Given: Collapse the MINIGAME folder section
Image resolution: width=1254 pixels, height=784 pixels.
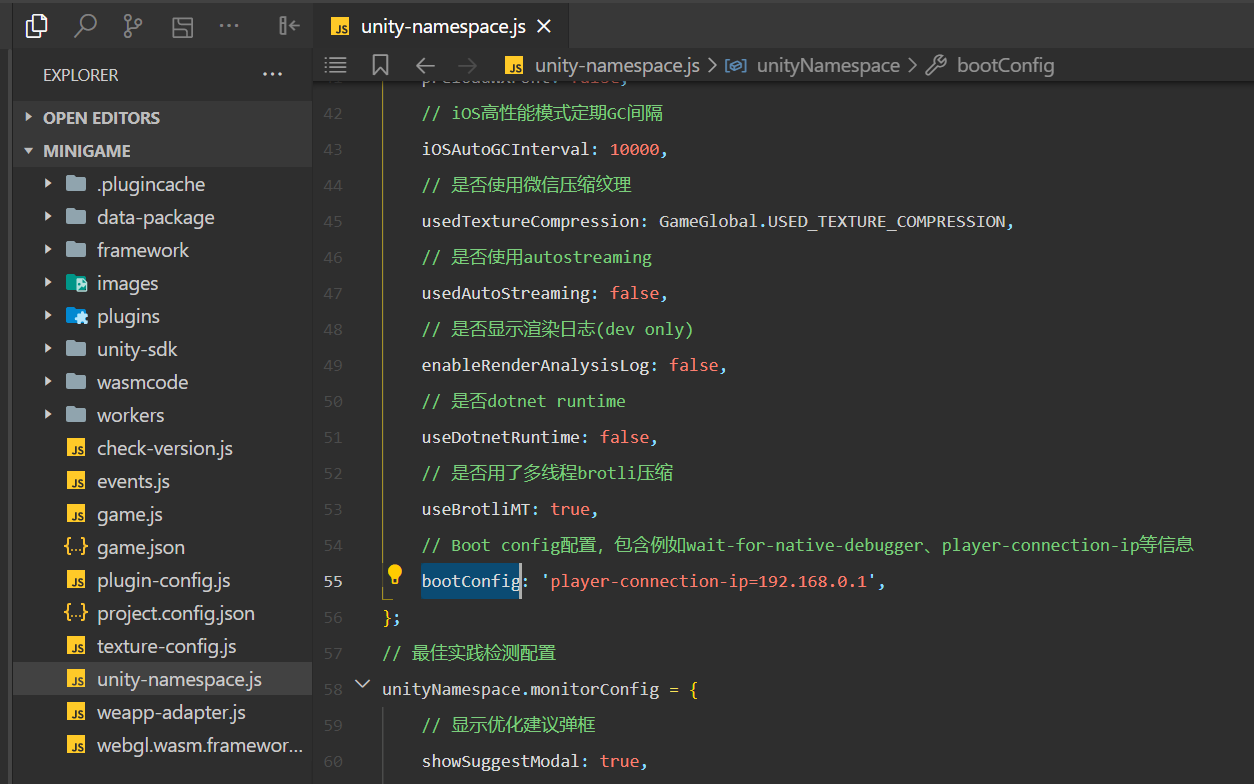Looking at the screenshot, I should tap(86, 151).
